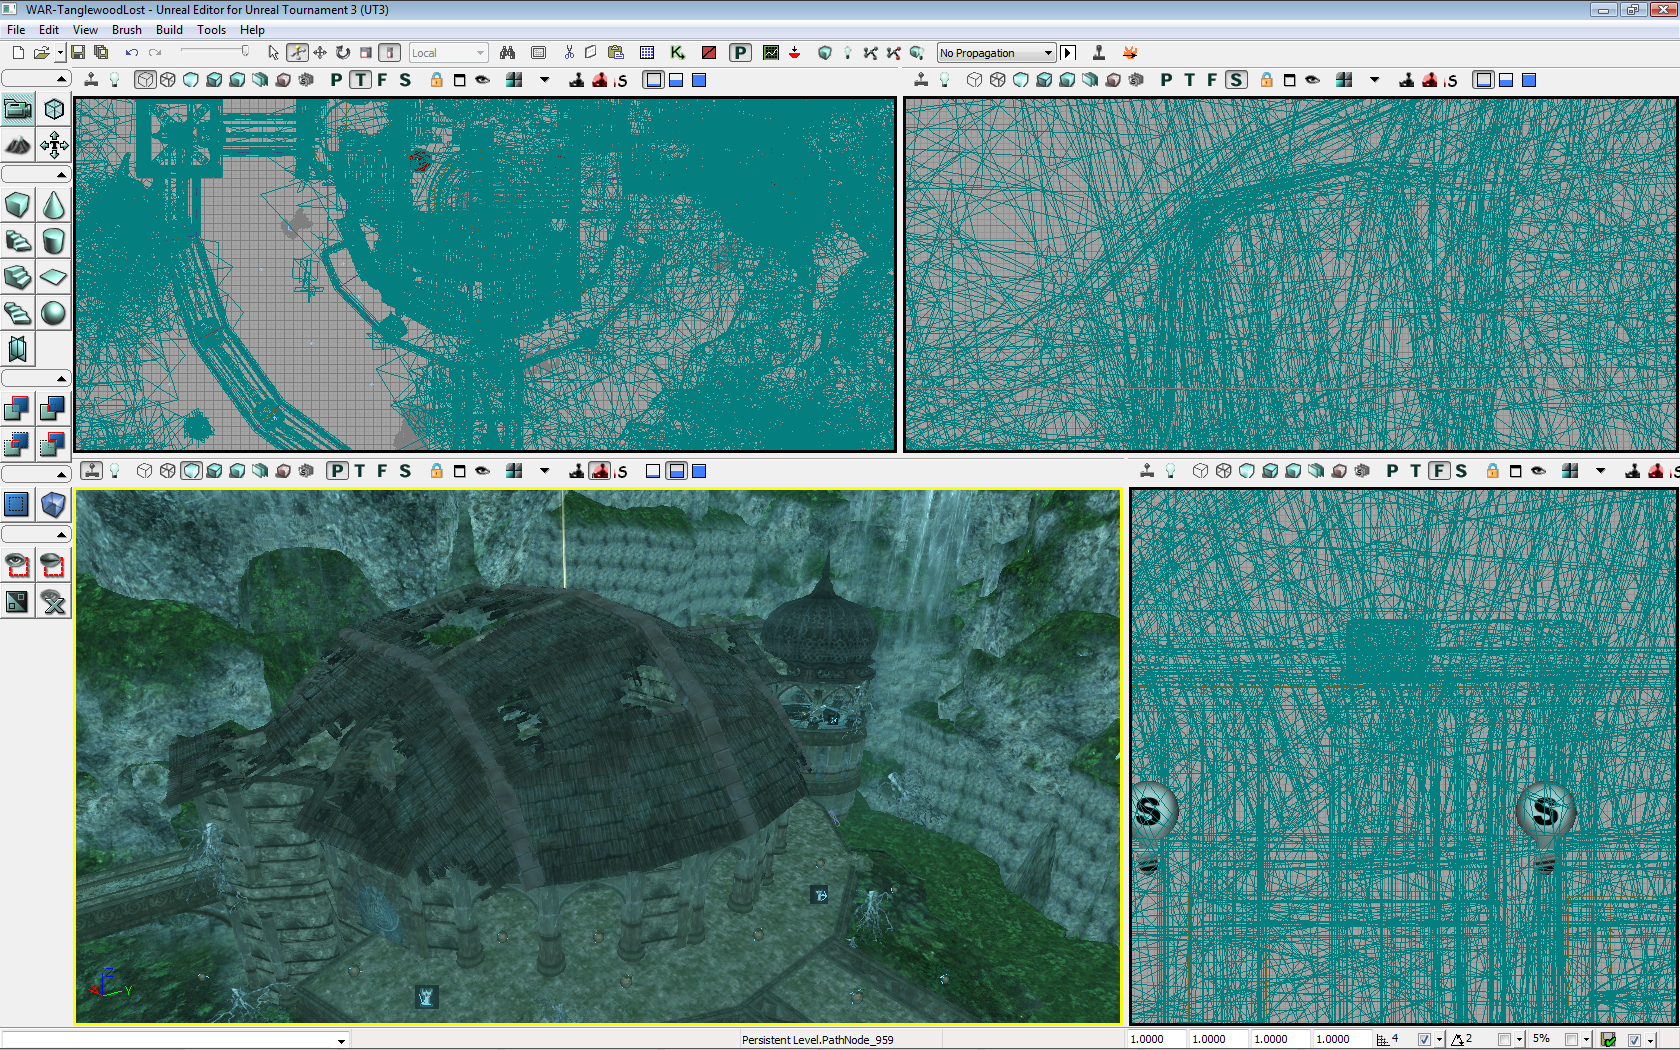The image size is (1680, 1050).
Task: Open the File menu
Action: click(x=16, y=30)
